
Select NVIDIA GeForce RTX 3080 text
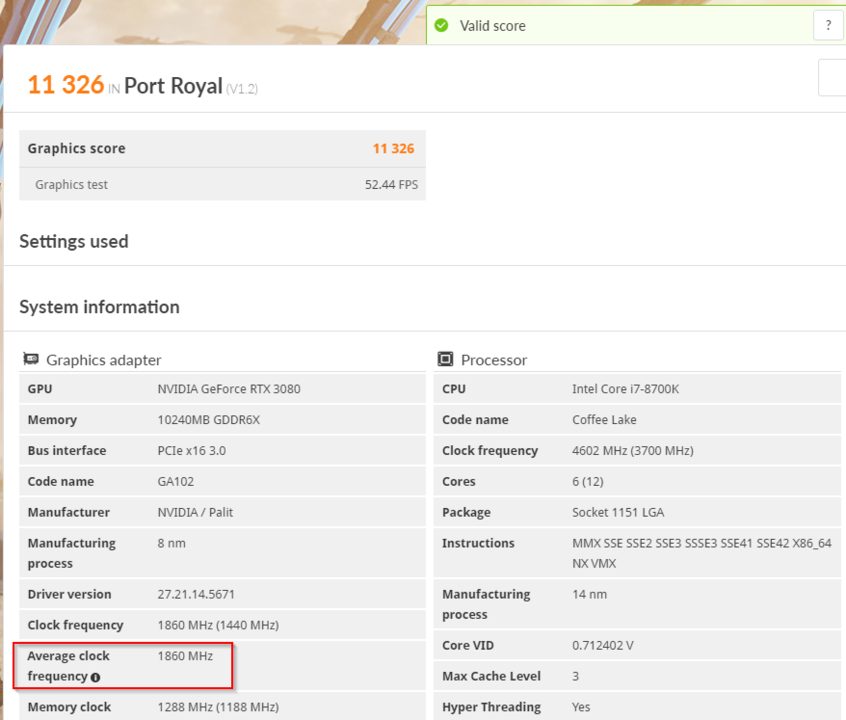(229, 389)
